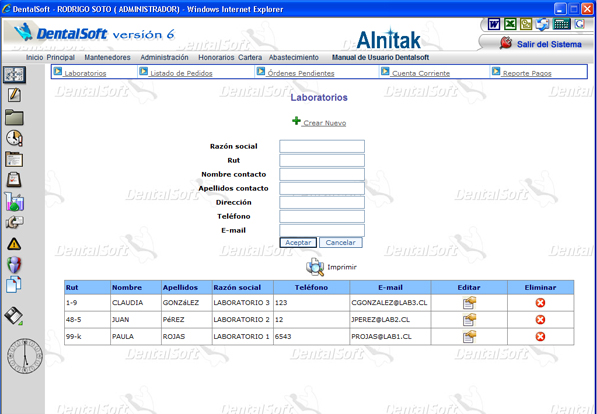Open the Word shortcut icon
Screen dimensions: 597x414
click(x=494, y=24)
